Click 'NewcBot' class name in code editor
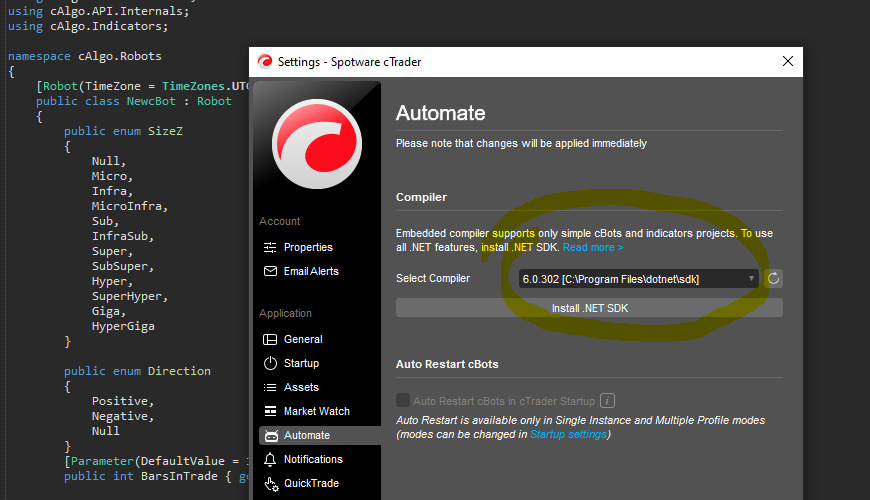This screenshot has width=870, height=500. click(x=151, y=102)
